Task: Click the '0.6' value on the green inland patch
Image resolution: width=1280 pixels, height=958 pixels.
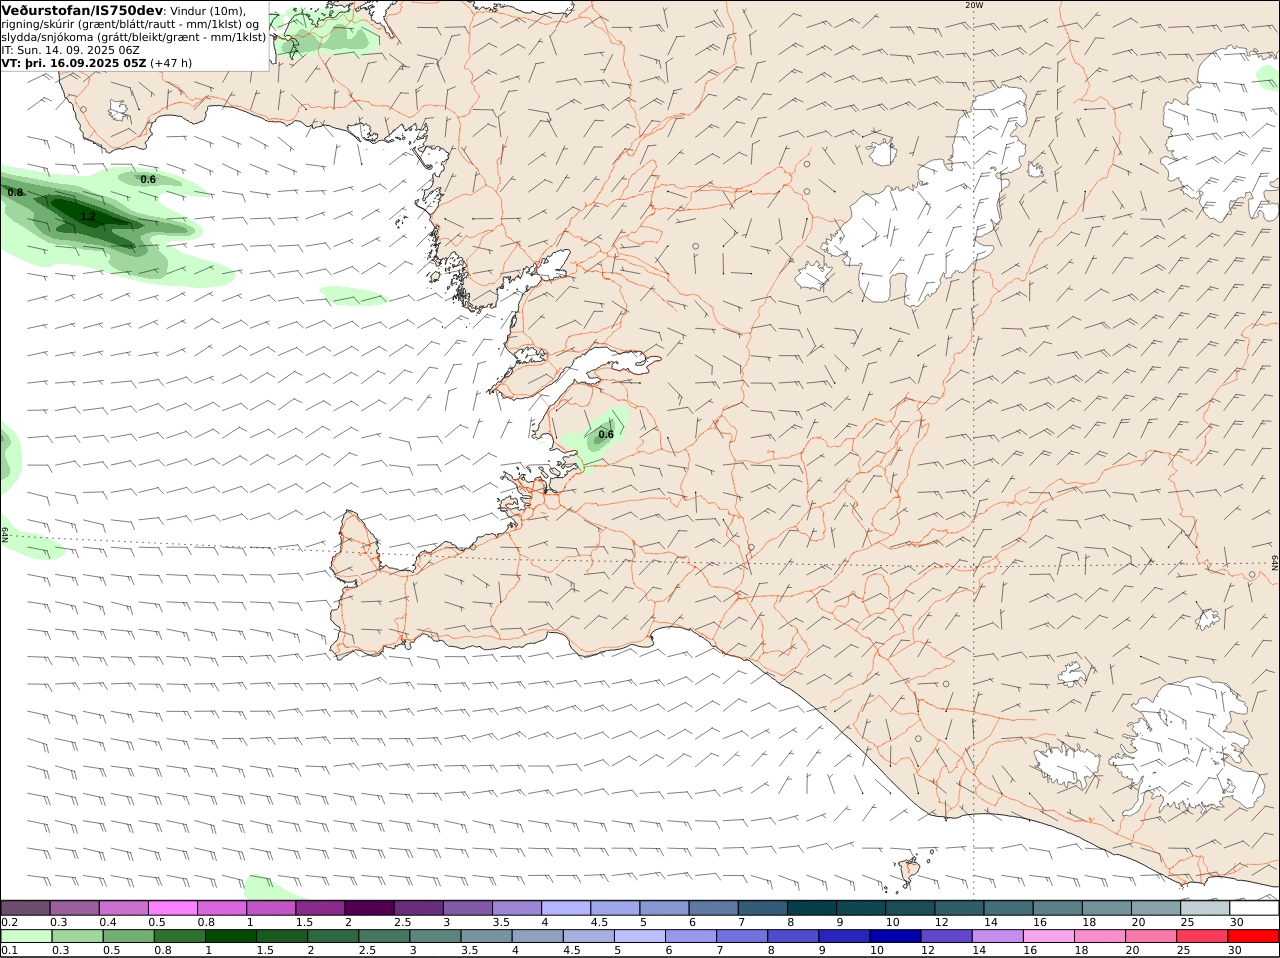Action: (606, 435)
